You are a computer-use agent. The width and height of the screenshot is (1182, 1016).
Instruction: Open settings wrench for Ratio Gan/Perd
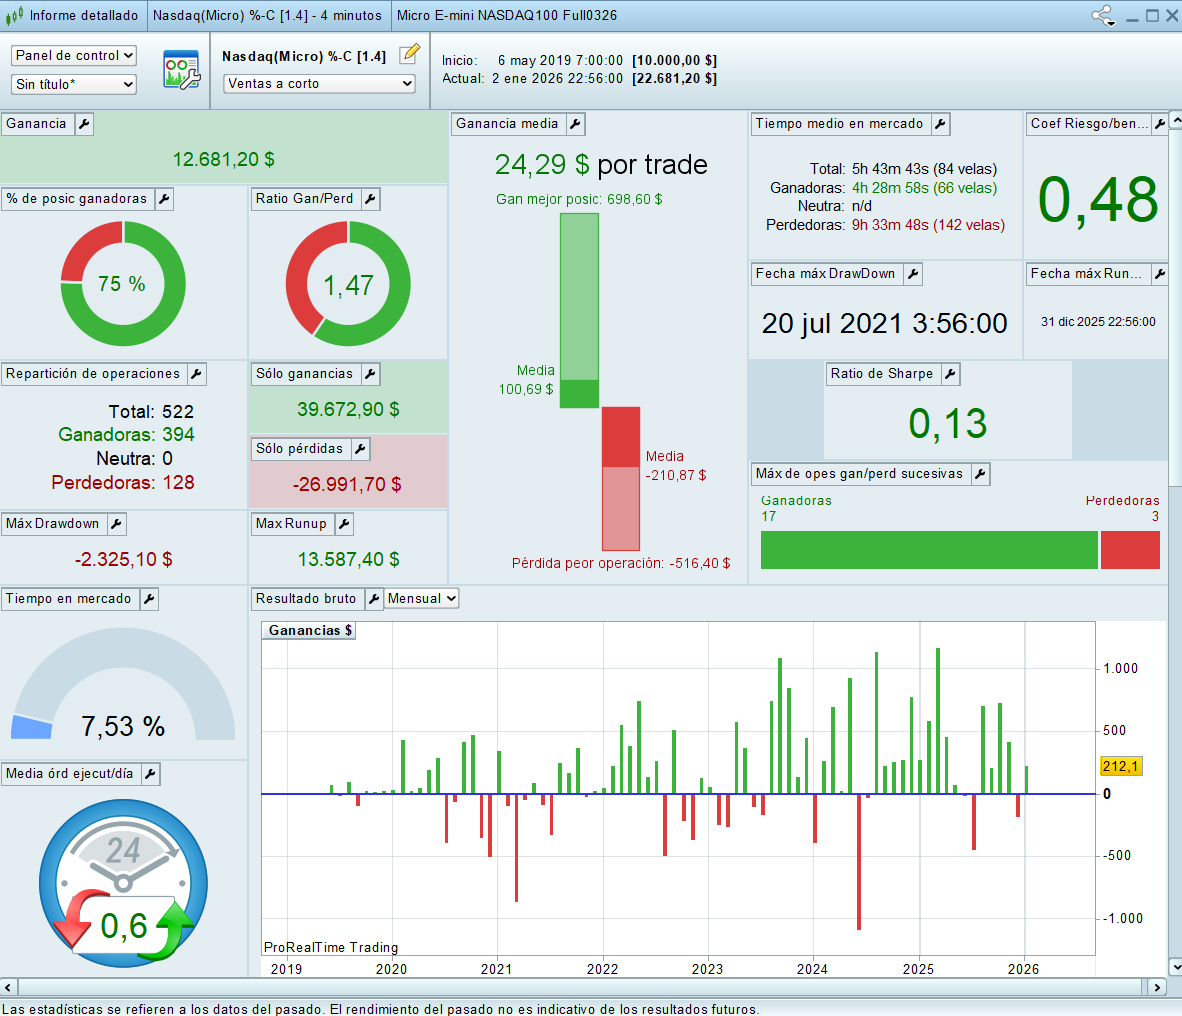pyautogui.click(x=370, y=199)
